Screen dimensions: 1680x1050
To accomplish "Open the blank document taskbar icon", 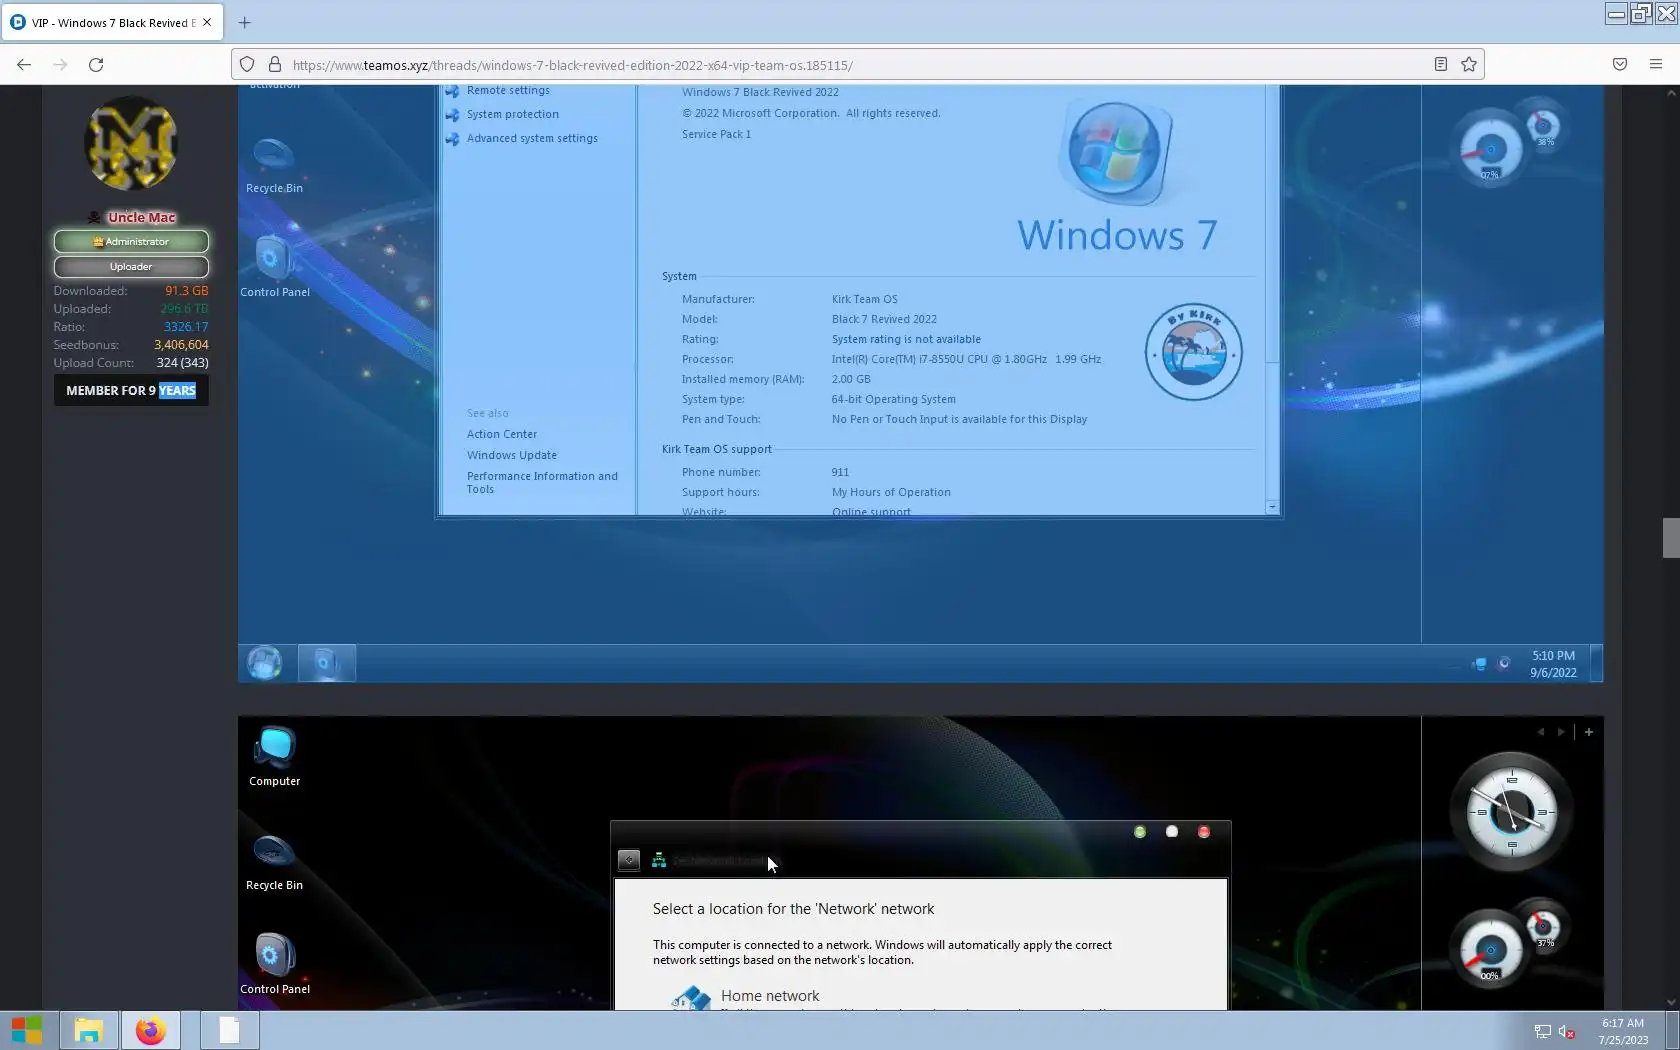I will (229, 1030).
